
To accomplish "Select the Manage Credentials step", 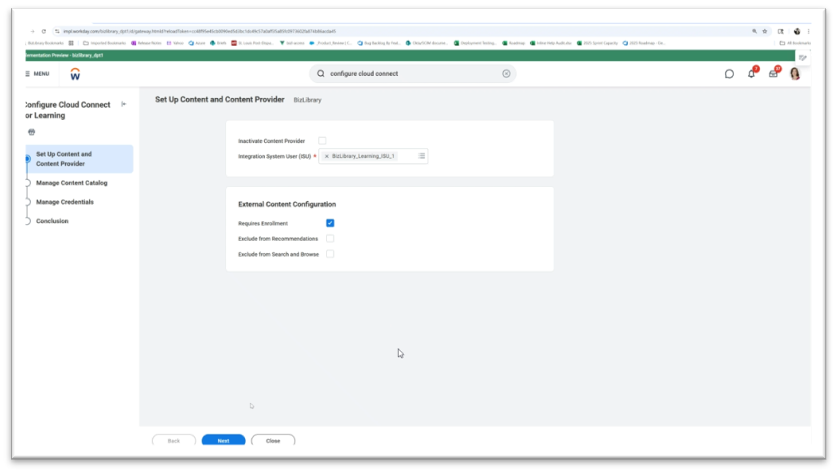I will [65, 202].
